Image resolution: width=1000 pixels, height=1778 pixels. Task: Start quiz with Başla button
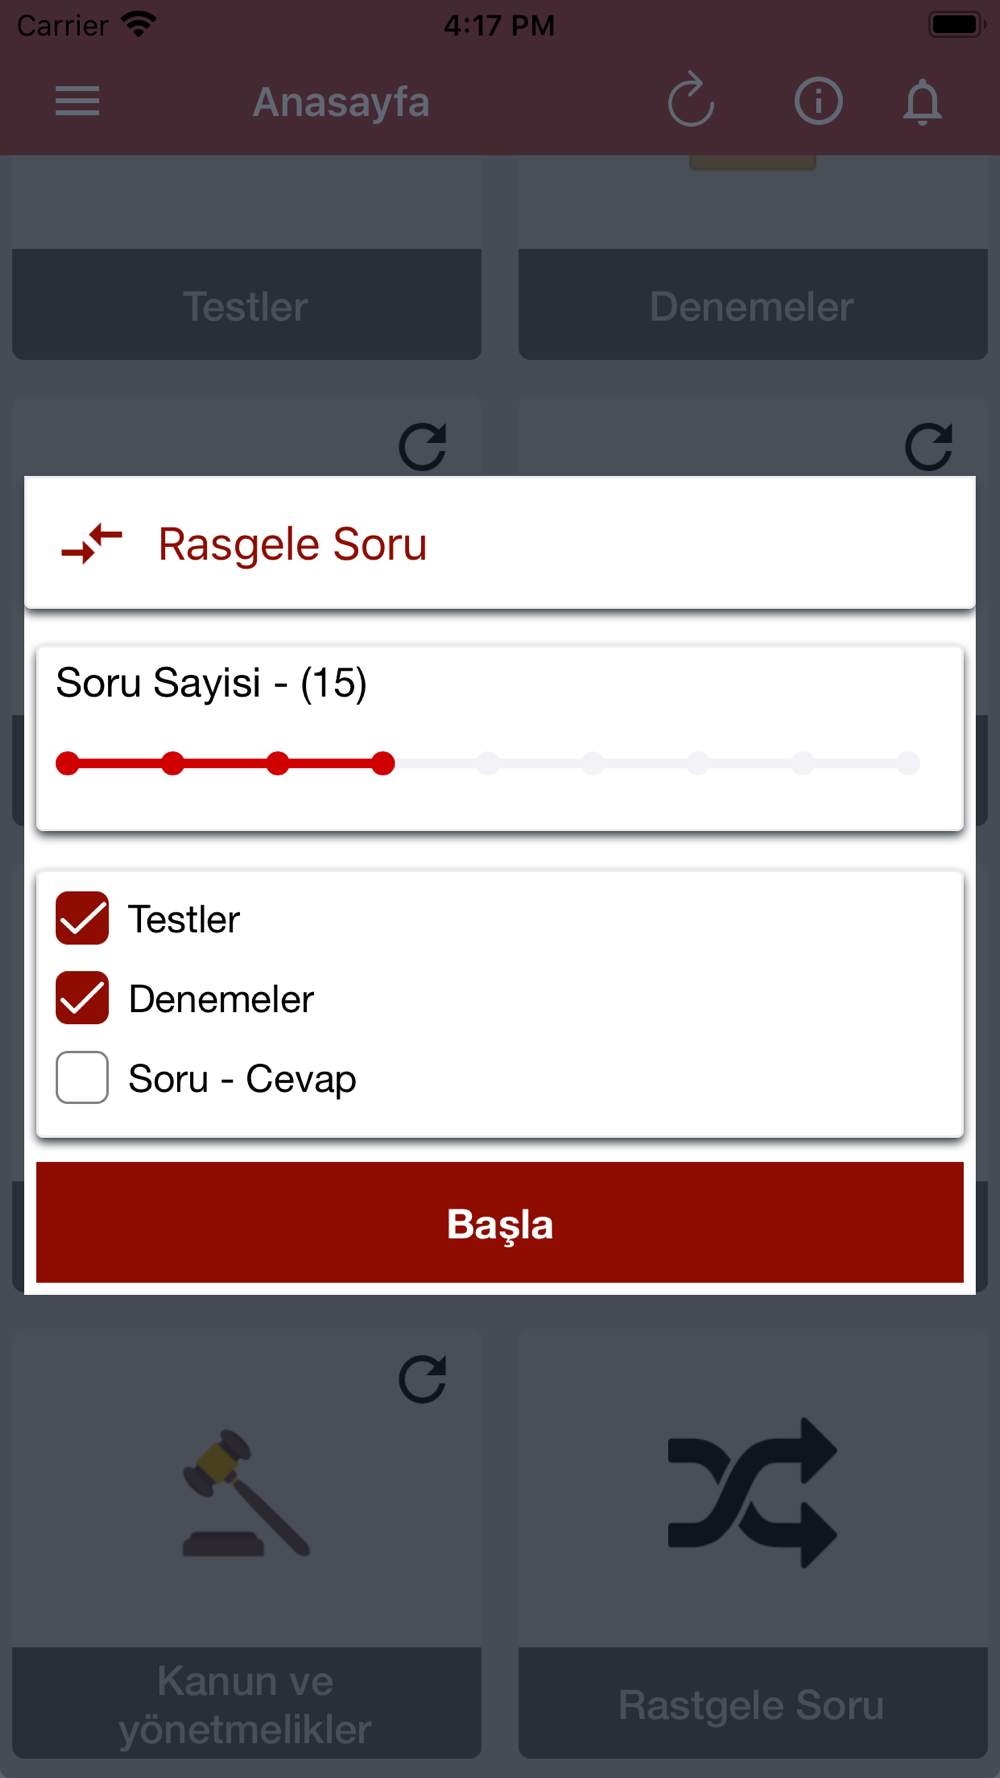[x=500, y=1222]
